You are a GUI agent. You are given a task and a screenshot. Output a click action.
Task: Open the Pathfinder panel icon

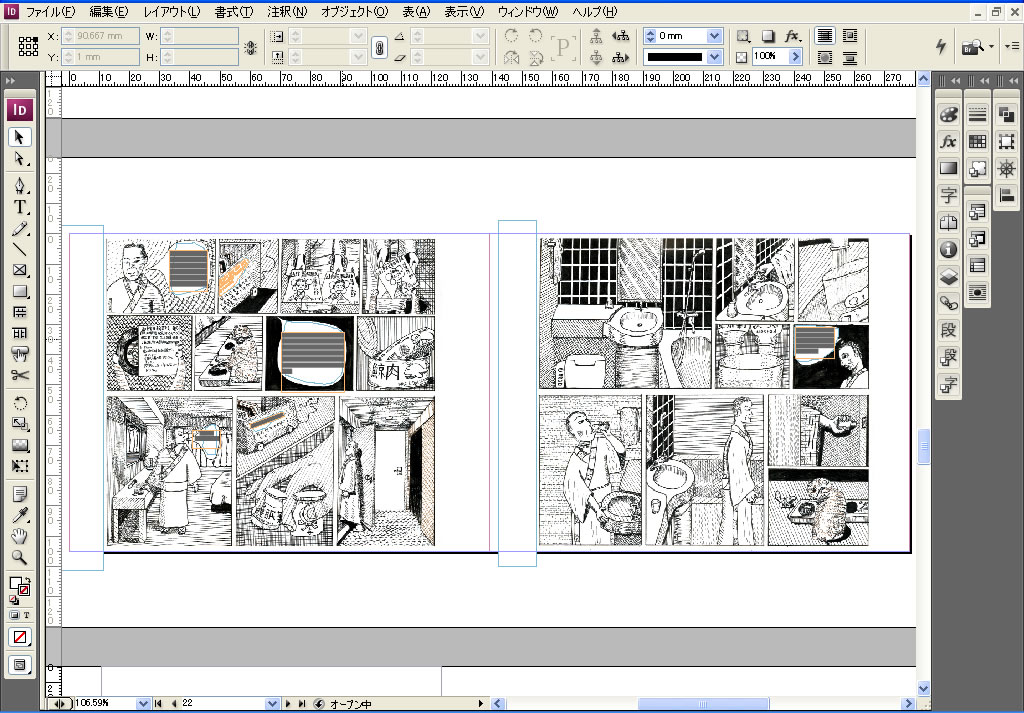1006,115
